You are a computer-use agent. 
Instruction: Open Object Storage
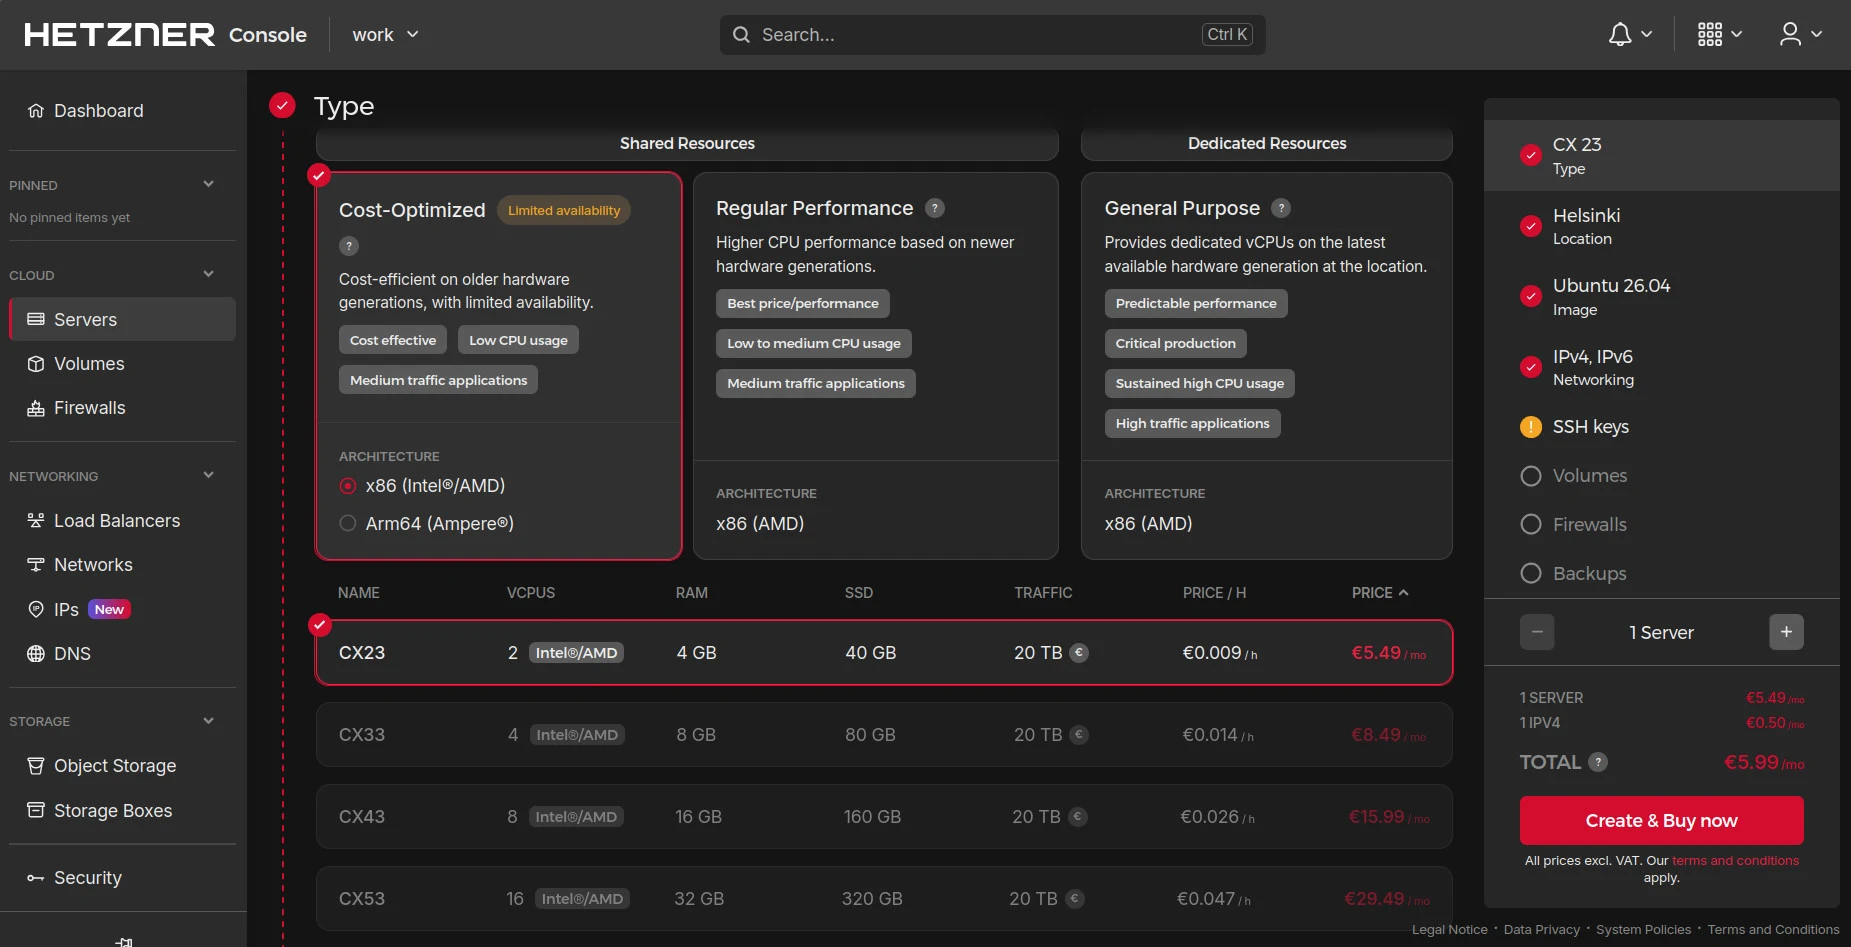coord(122,766)
